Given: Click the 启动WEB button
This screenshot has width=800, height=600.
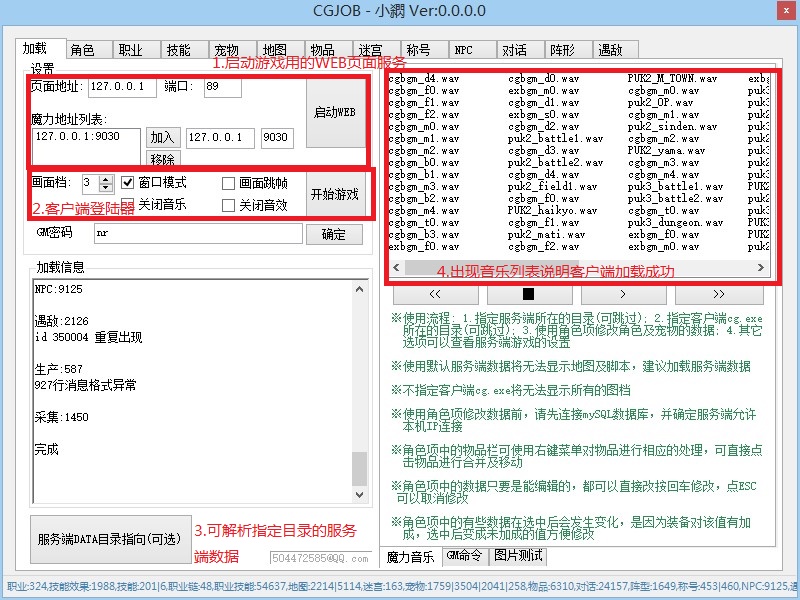Looking at the screenshot, I should point(334,113).
